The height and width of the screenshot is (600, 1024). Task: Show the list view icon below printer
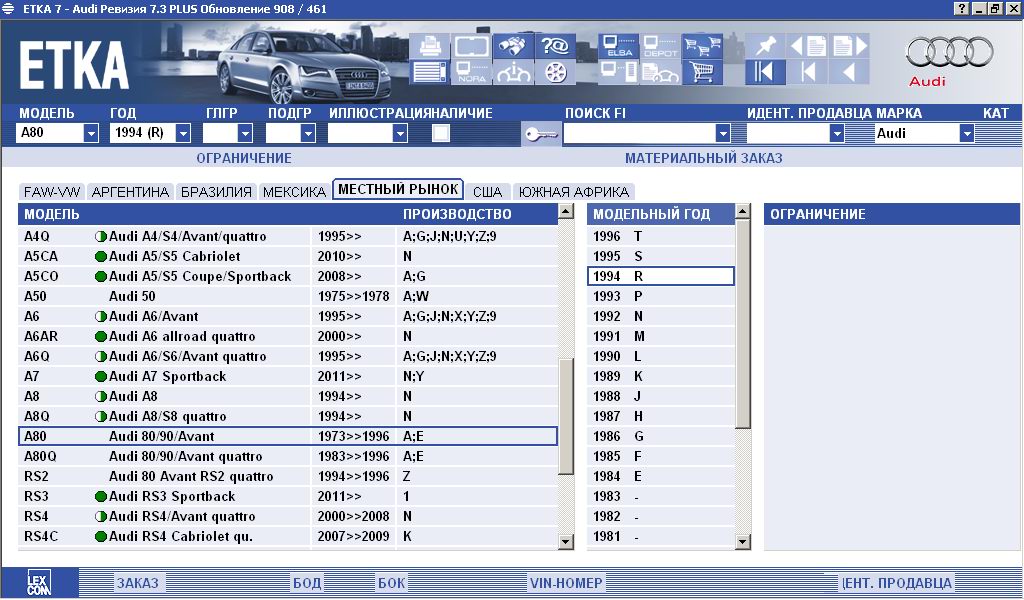point(429,71)
